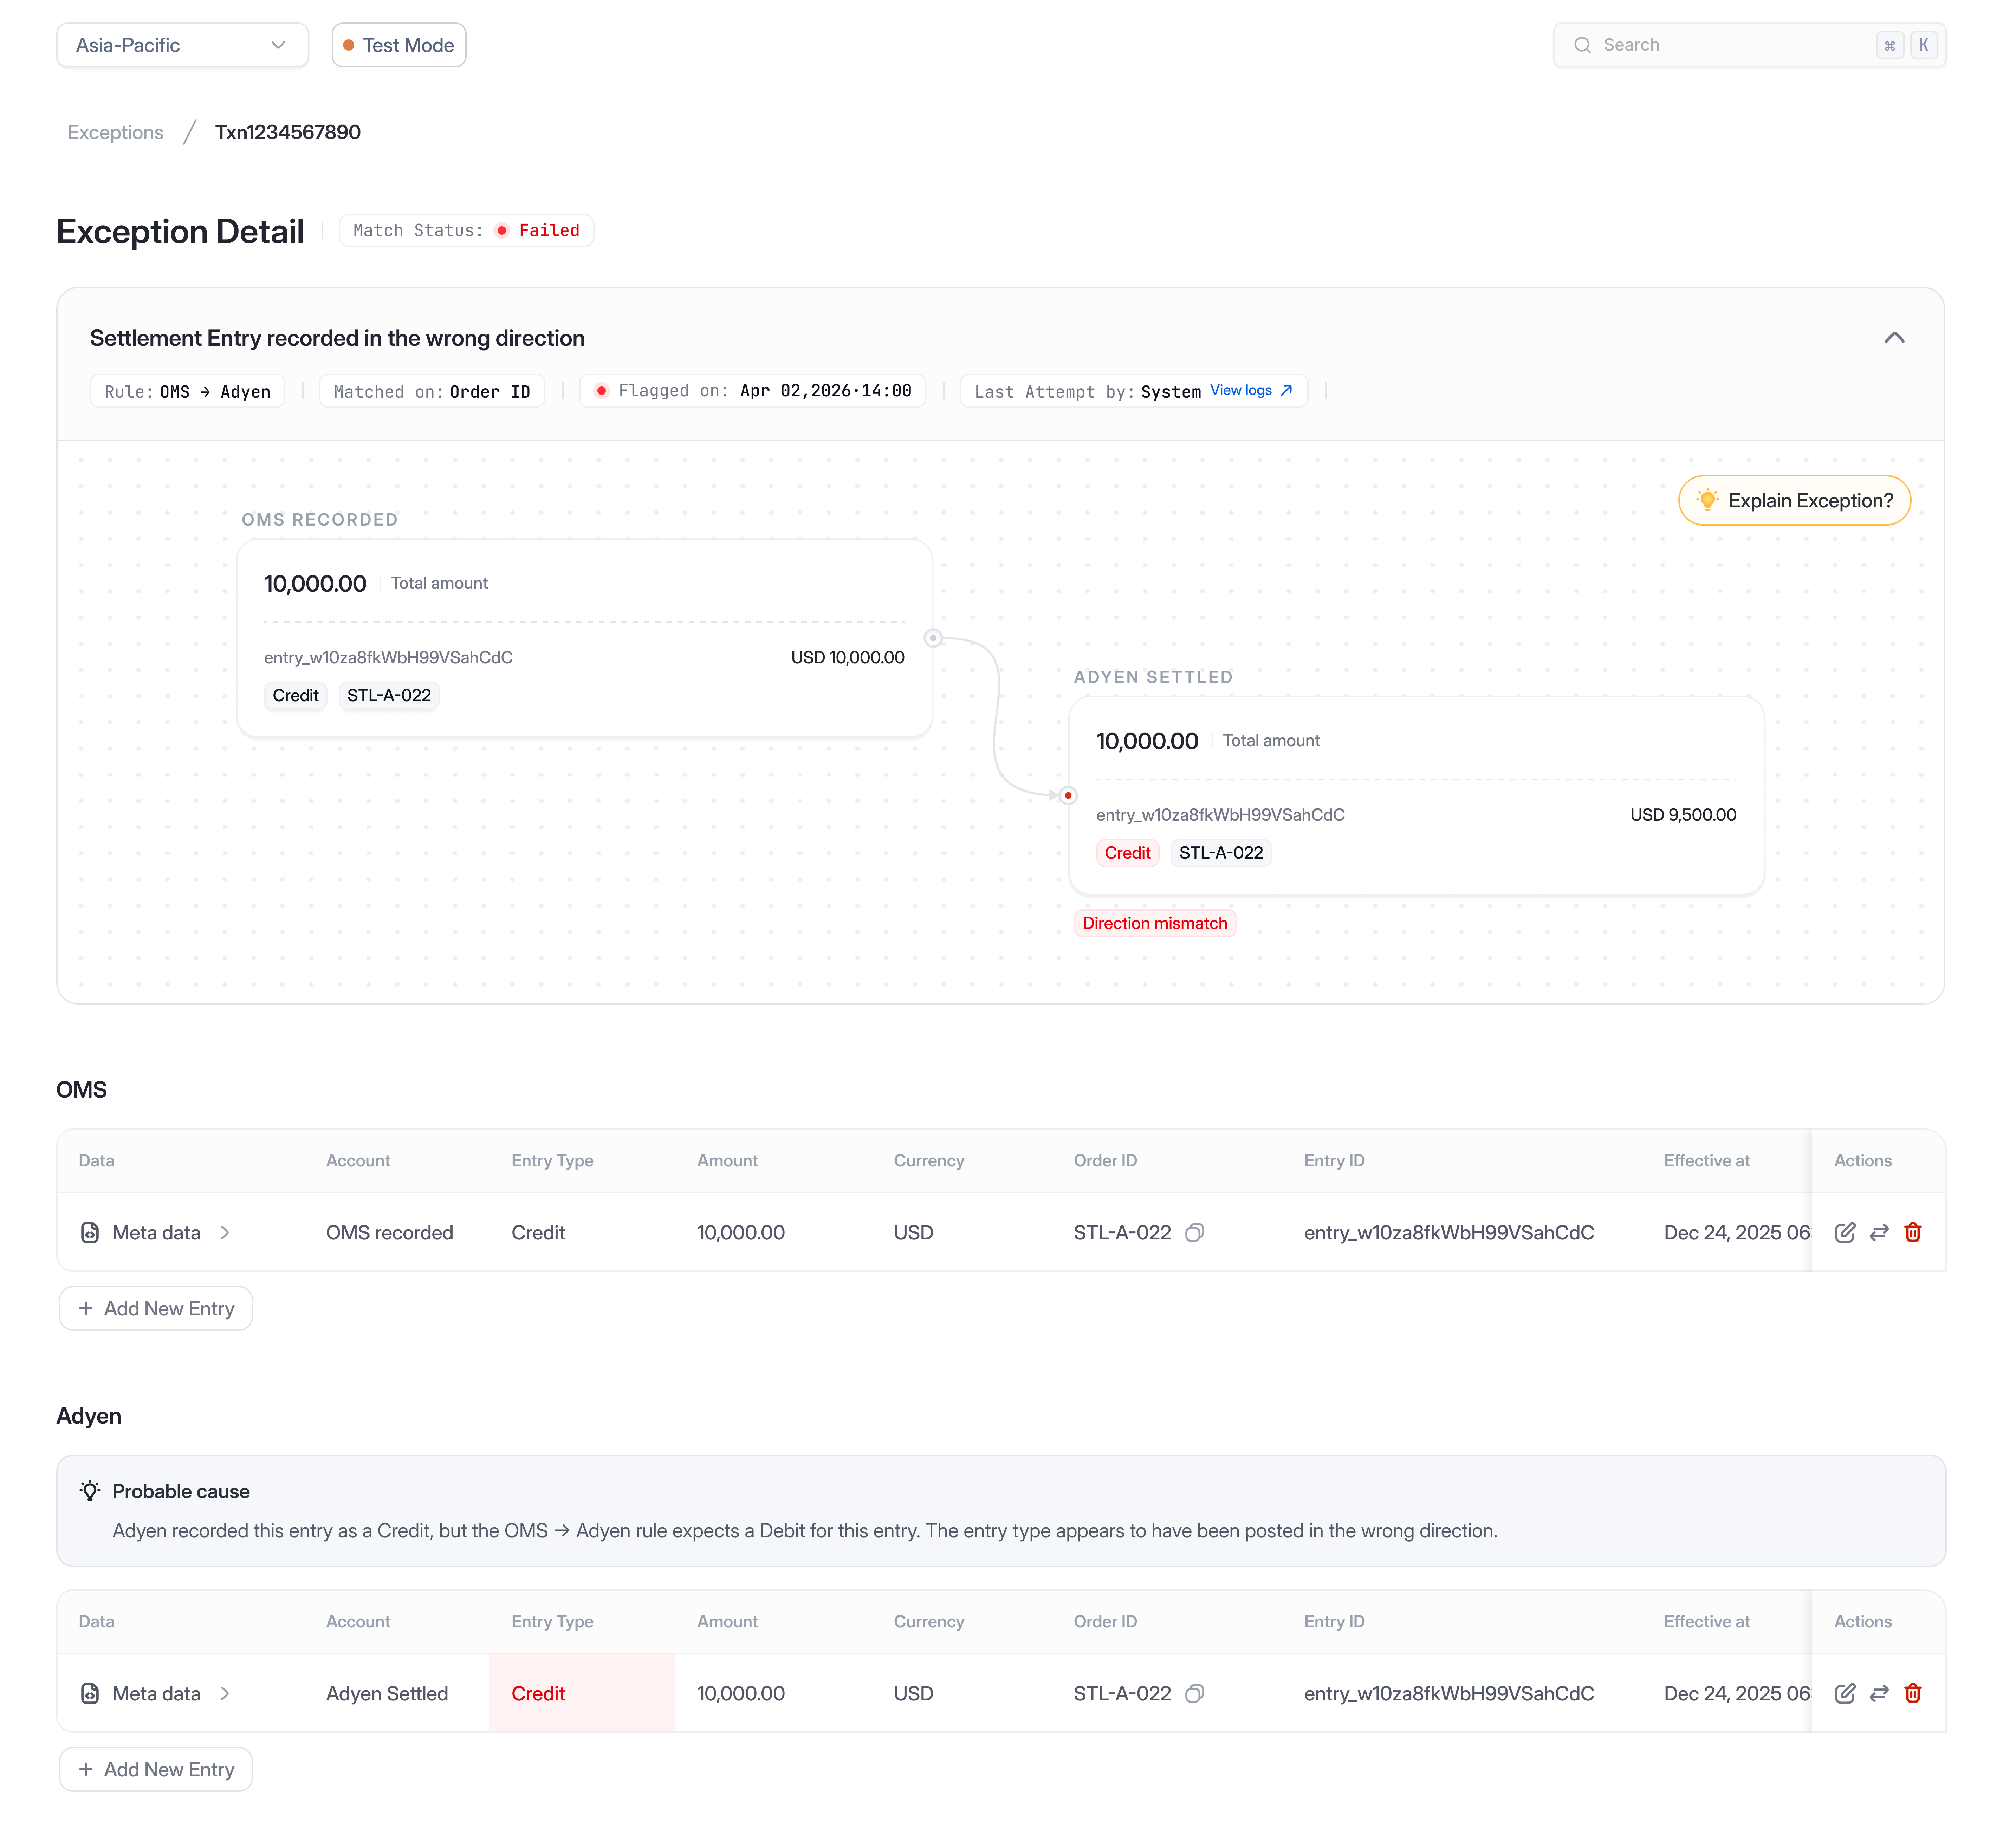
Task: Click USD 9,500.00 in Adyen Settled card
Action: [x=1683, y=815]
